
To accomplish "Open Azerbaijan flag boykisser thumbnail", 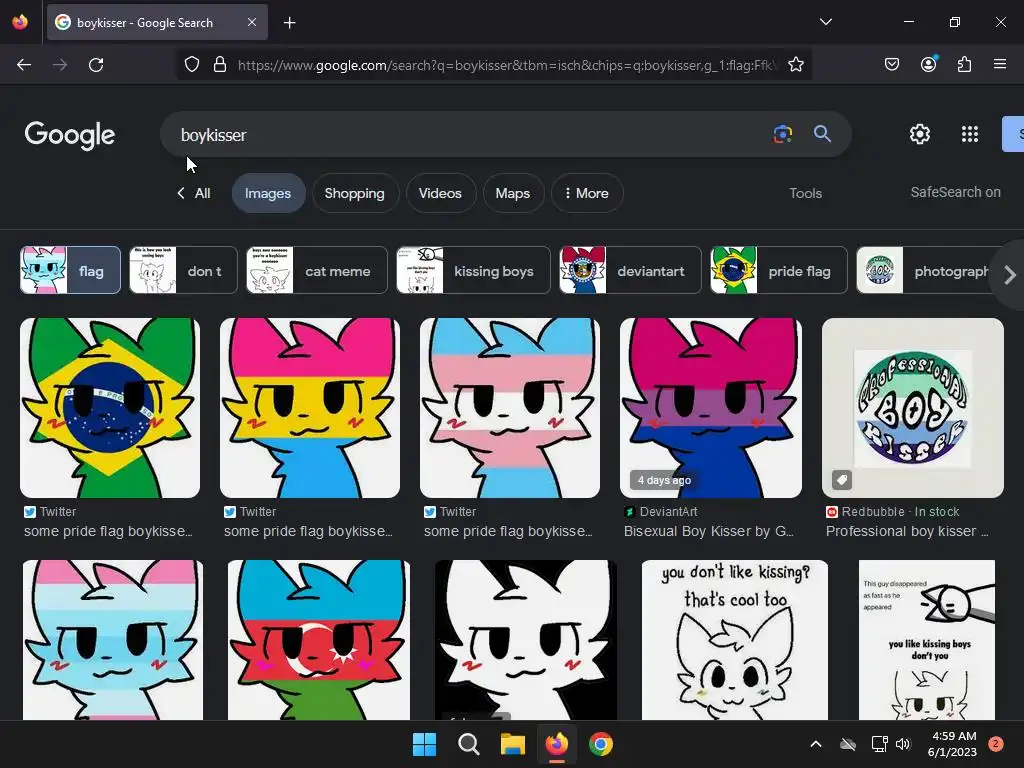I will [319, 640].
